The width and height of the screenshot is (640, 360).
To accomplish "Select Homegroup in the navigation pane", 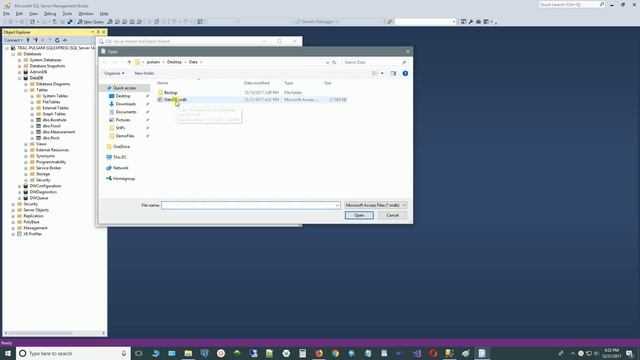I will pos(124,179).
